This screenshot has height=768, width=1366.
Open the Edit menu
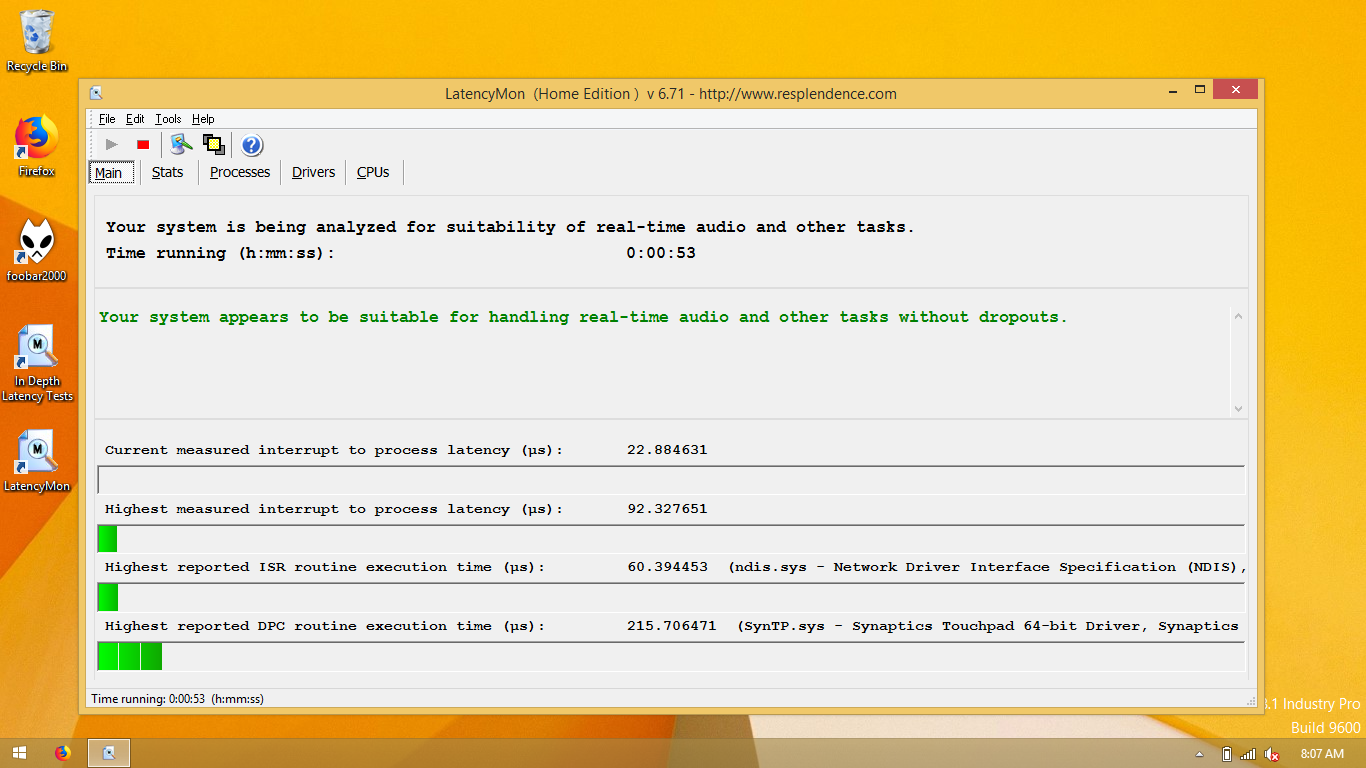135,119
